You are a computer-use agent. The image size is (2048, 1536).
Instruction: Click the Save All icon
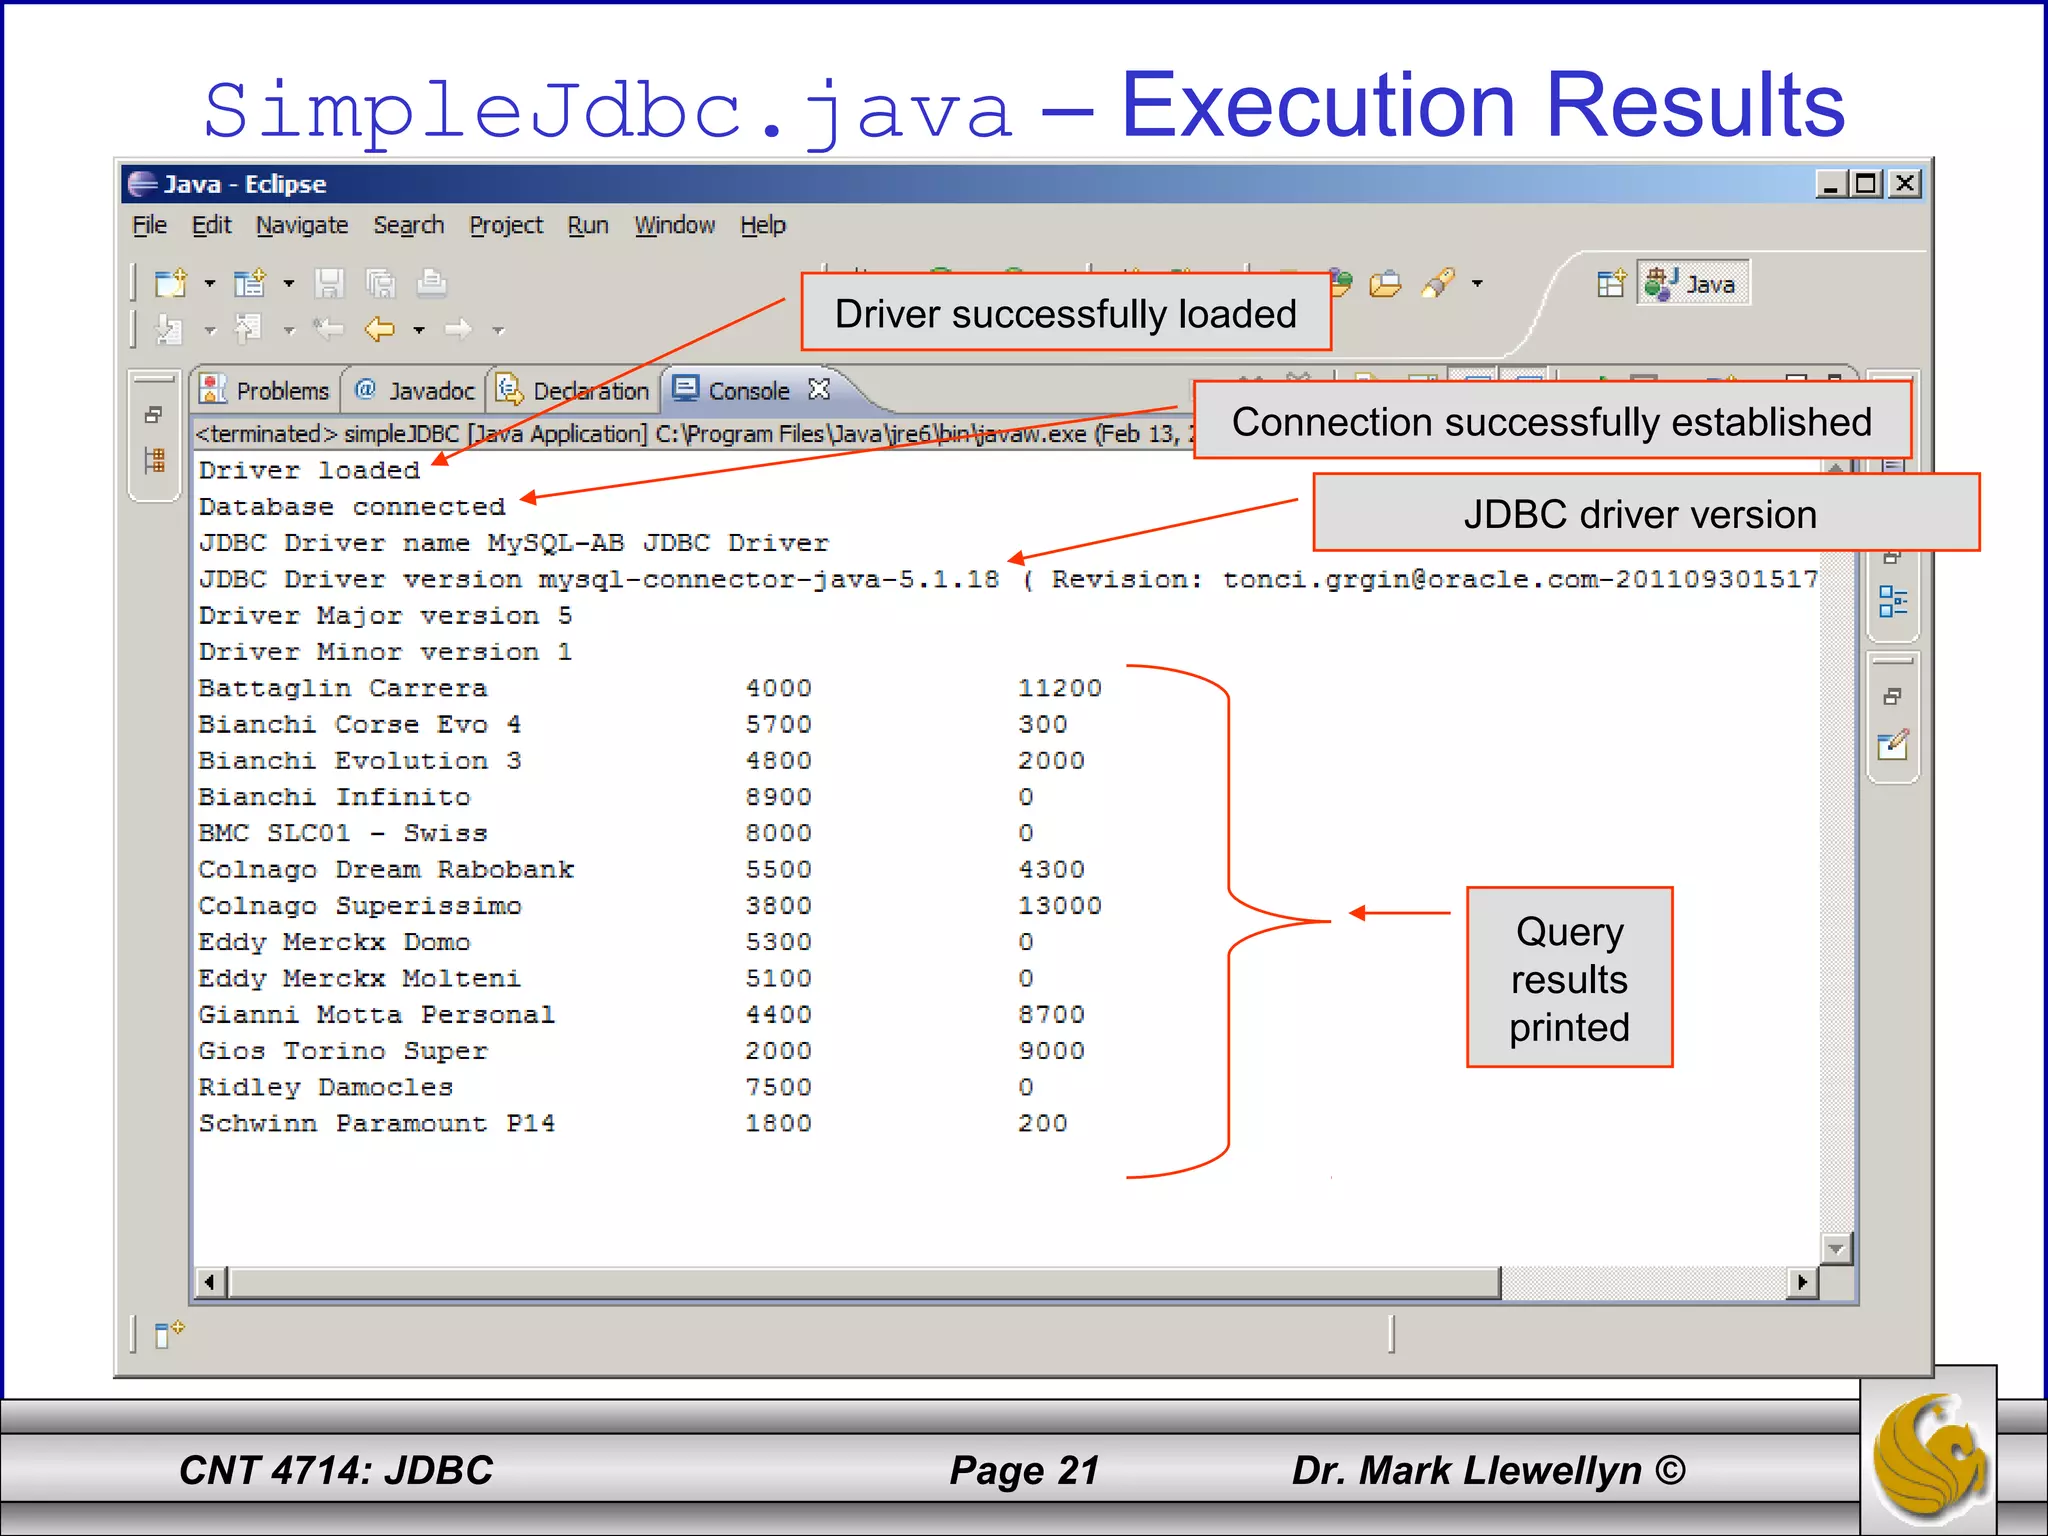pos(380,284)
